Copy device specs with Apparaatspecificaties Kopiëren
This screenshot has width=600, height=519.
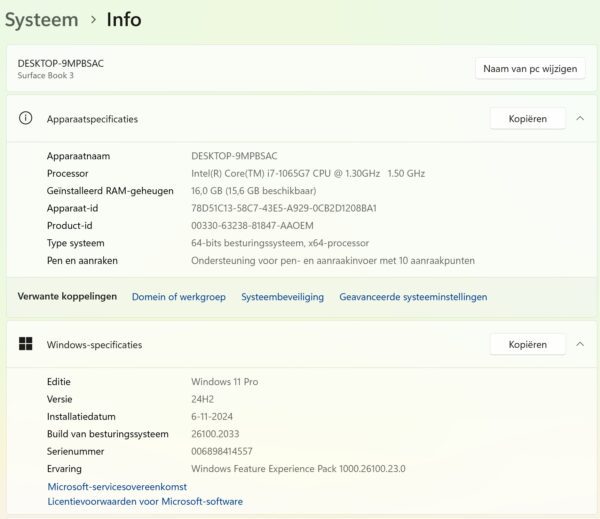[528, 119]
